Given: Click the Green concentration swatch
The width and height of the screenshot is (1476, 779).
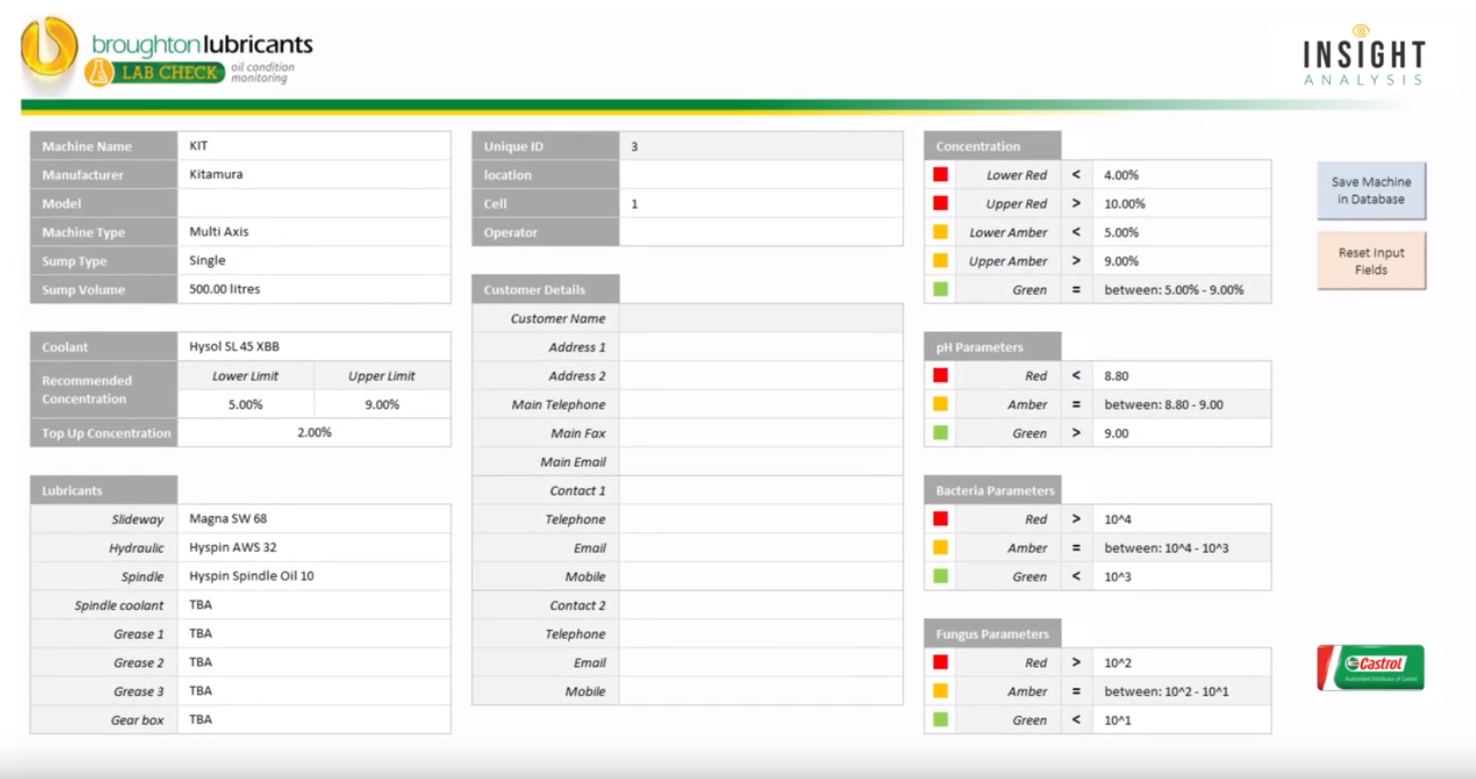Looking at the screenshot, I should click(940, 290).
